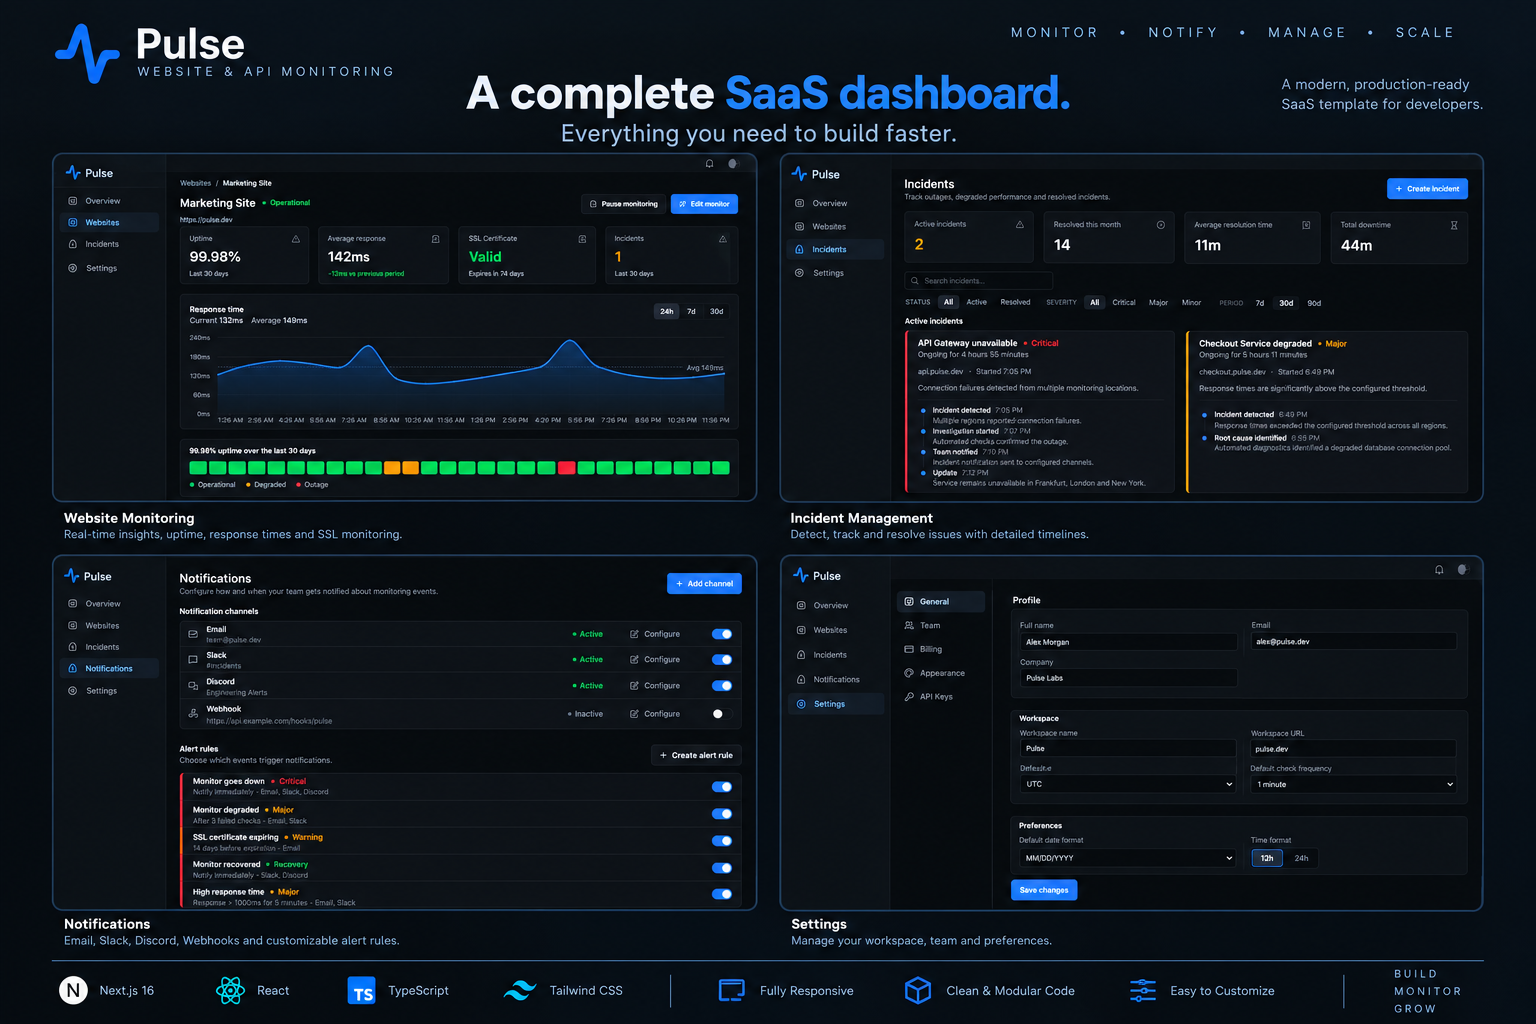Click the Billing icon in Settings submenu
This screenshot has height=1024, width=1536.
pos(909,649)
